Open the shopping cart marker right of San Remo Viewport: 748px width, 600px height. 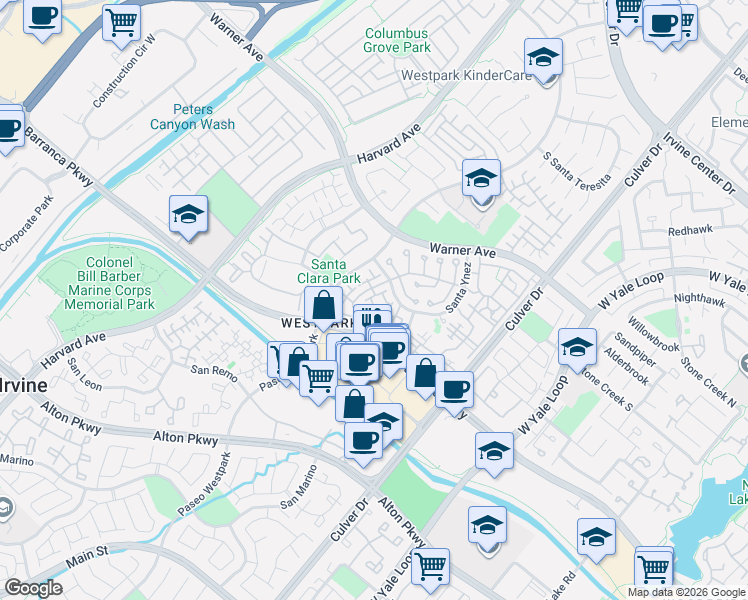click(x=319, y=382)
